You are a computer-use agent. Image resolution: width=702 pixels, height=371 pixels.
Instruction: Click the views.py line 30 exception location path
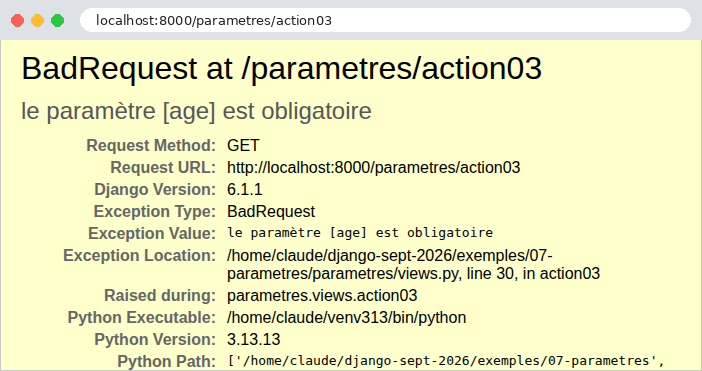413,264
